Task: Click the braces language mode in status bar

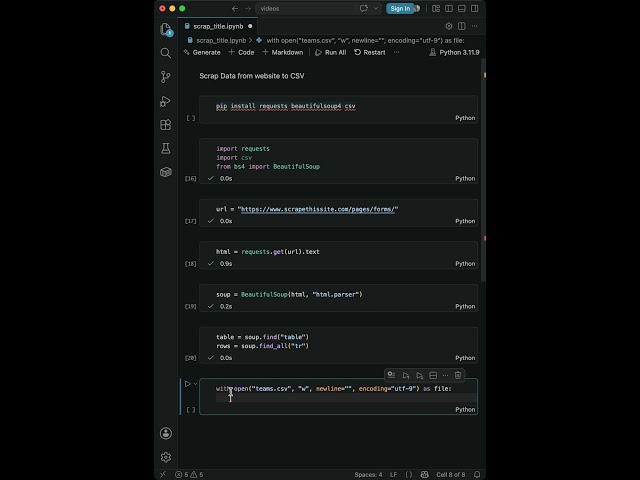Action: click(409, 474)
